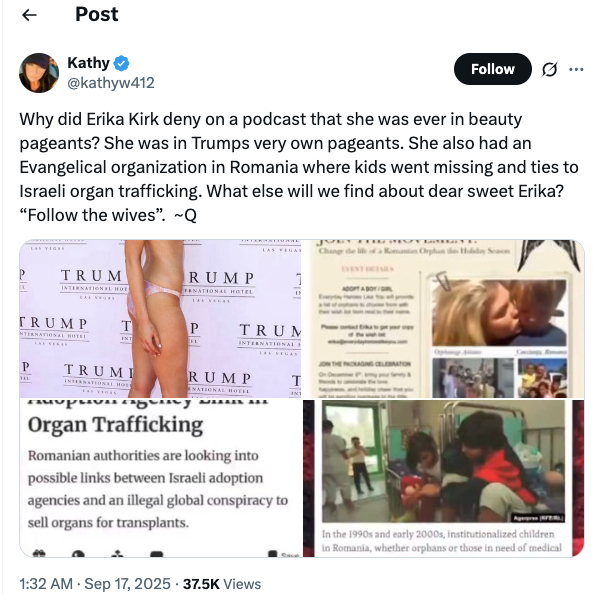Follow the Kathy account
The image size is (593, 594).
point(493,69)
